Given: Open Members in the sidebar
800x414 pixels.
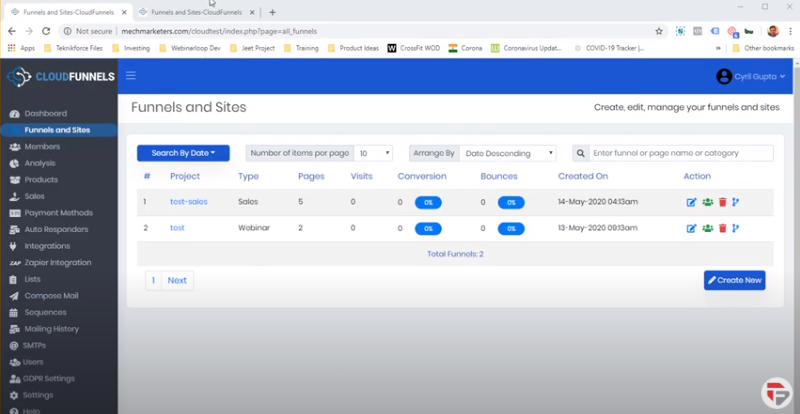Looking at the screenshot, I should [x=42, y=146].
